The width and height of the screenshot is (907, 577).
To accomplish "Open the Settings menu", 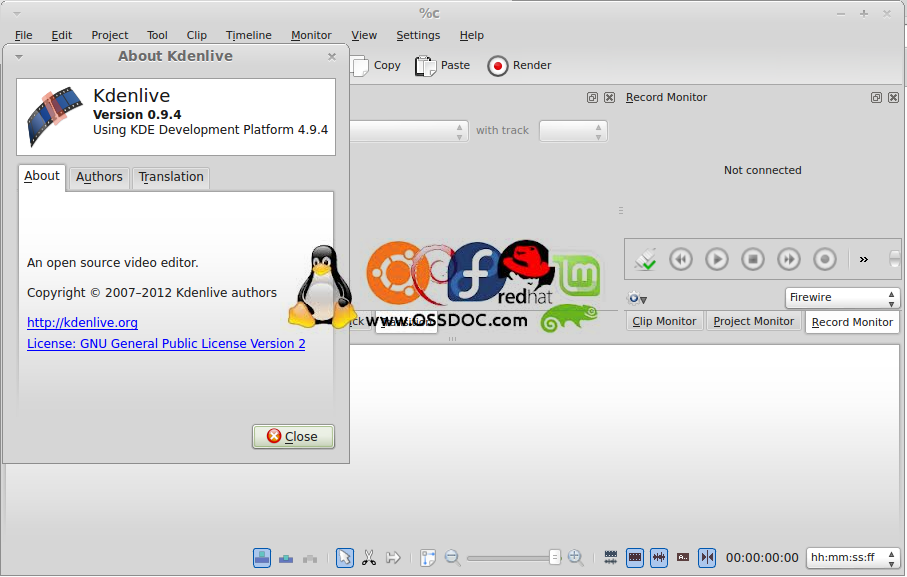I will pyautogui.click(x=418, y=35).
